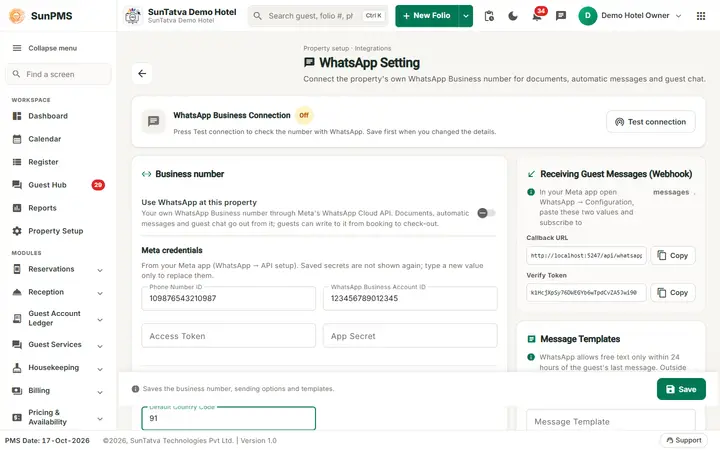Click the Verify Token text box
This screenshot has height=450, width=720.
(x=586, y=292)
